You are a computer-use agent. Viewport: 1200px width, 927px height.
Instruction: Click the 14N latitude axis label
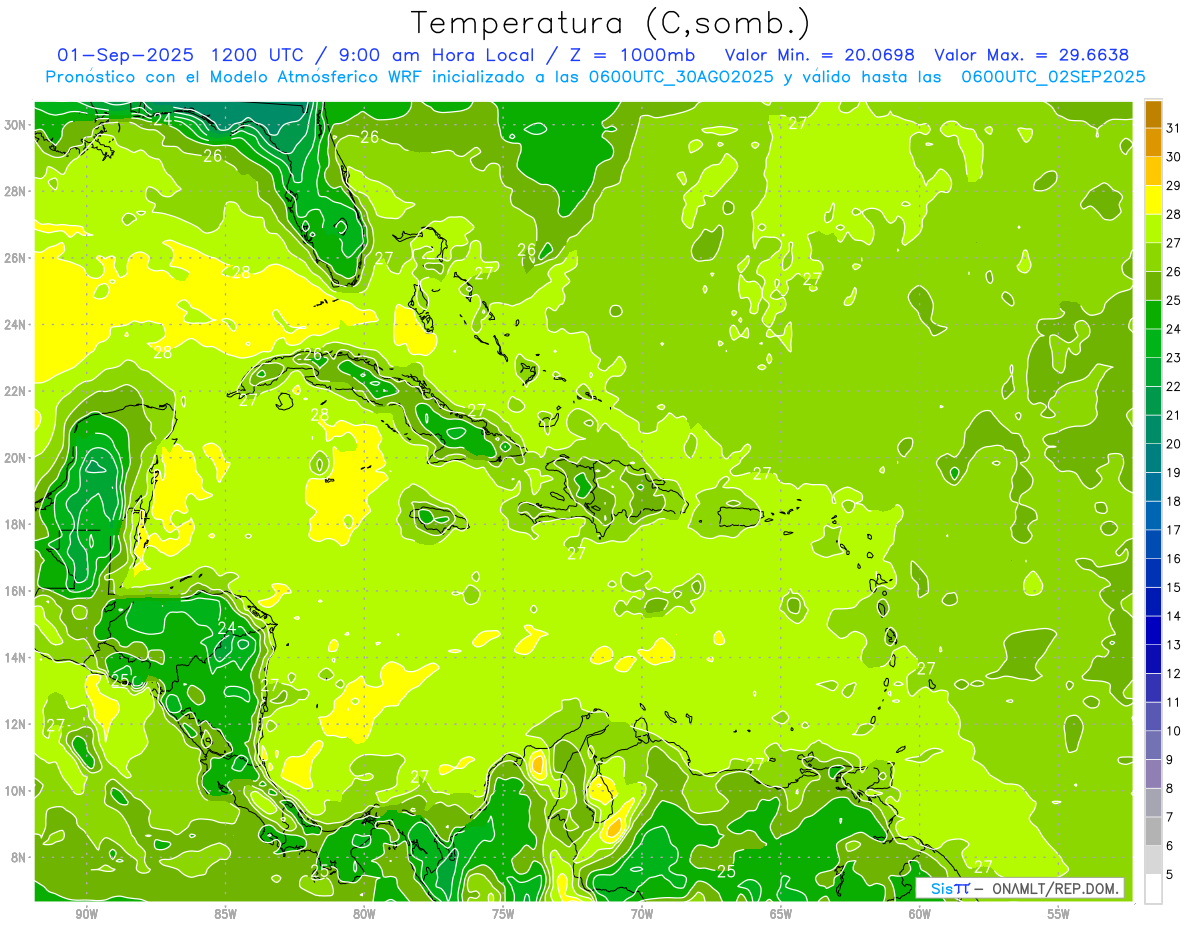click(16, 657)
